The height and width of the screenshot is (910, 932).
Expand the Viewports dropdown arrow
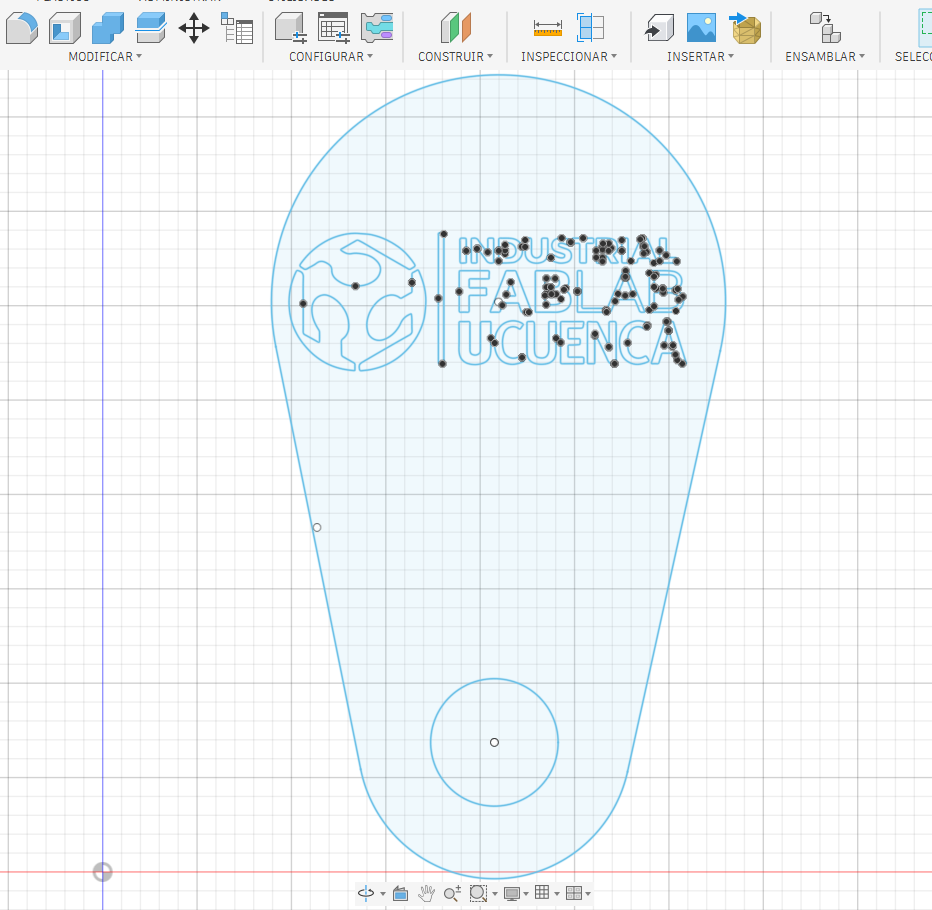(x=588, y=893)
